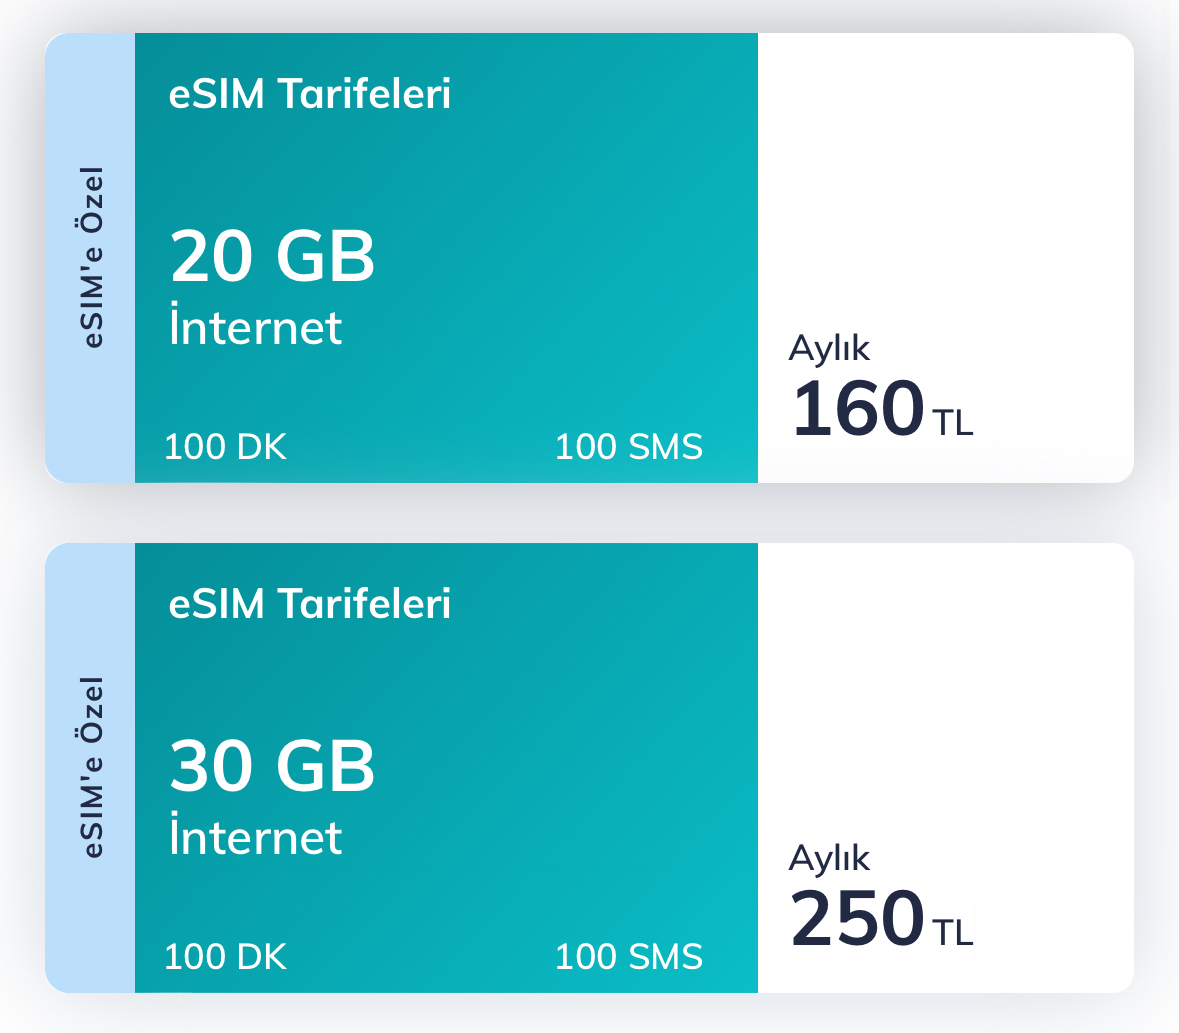
Task: Open the 30 GB eSIM tariff card
Action: (x=589, y=768)
